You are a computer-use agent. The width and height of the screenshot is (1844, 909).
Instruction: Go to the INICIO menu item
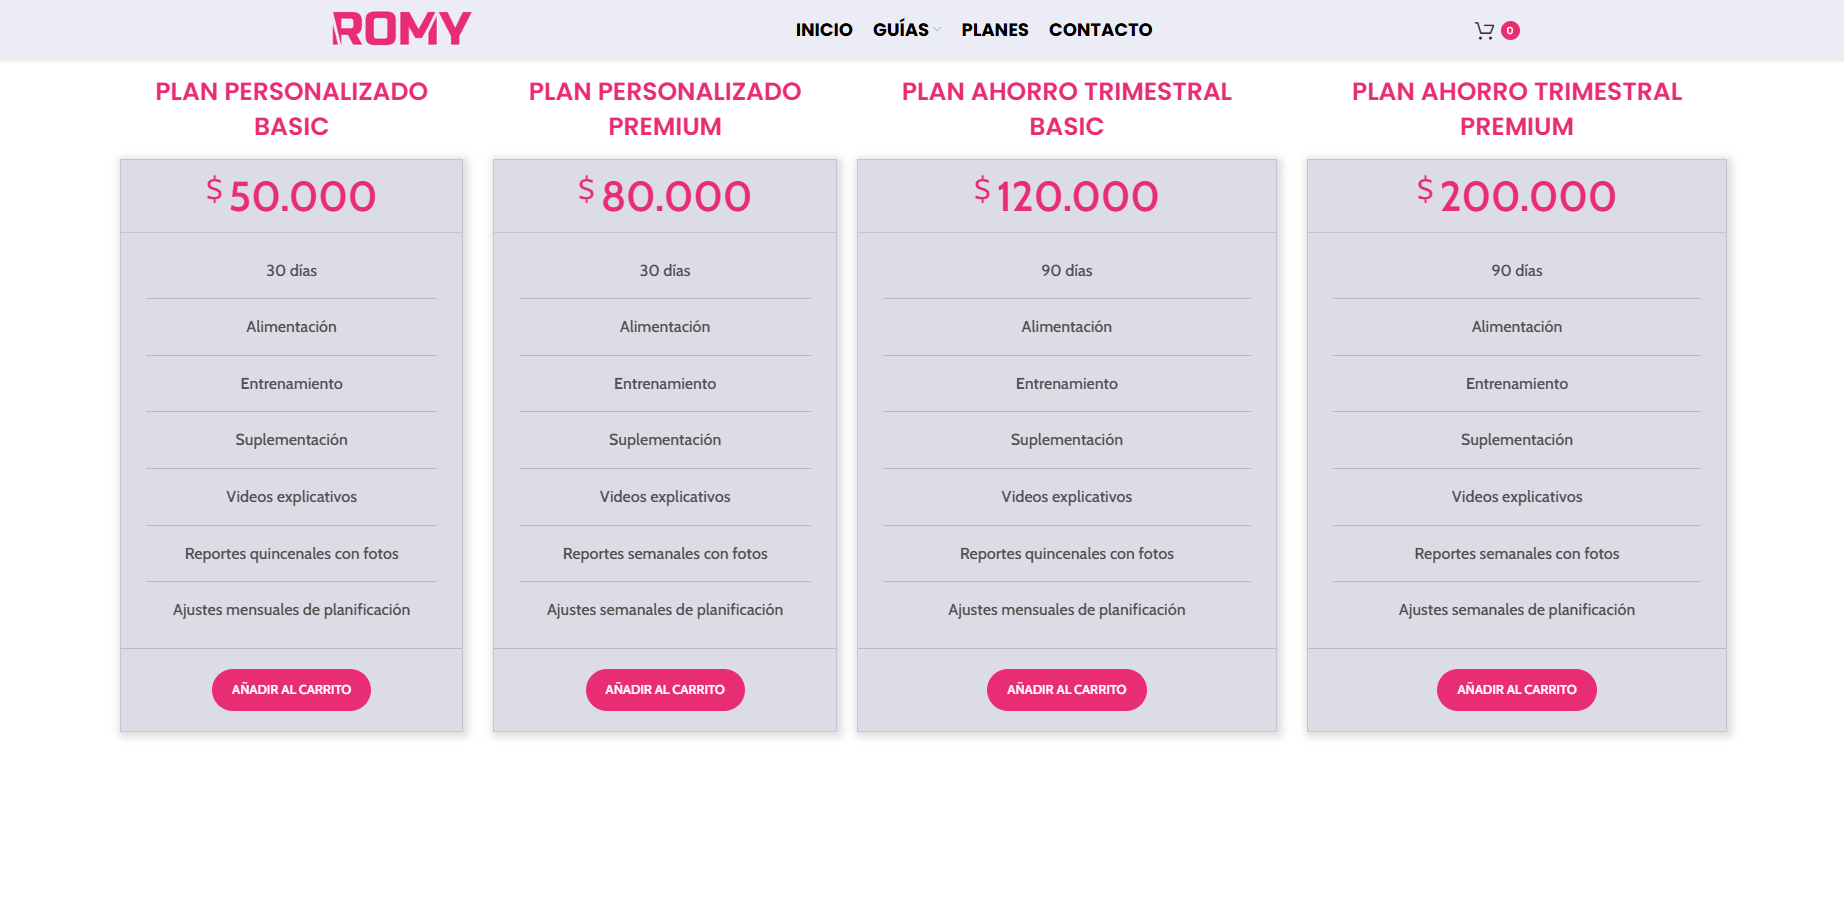tap(824, 30)
